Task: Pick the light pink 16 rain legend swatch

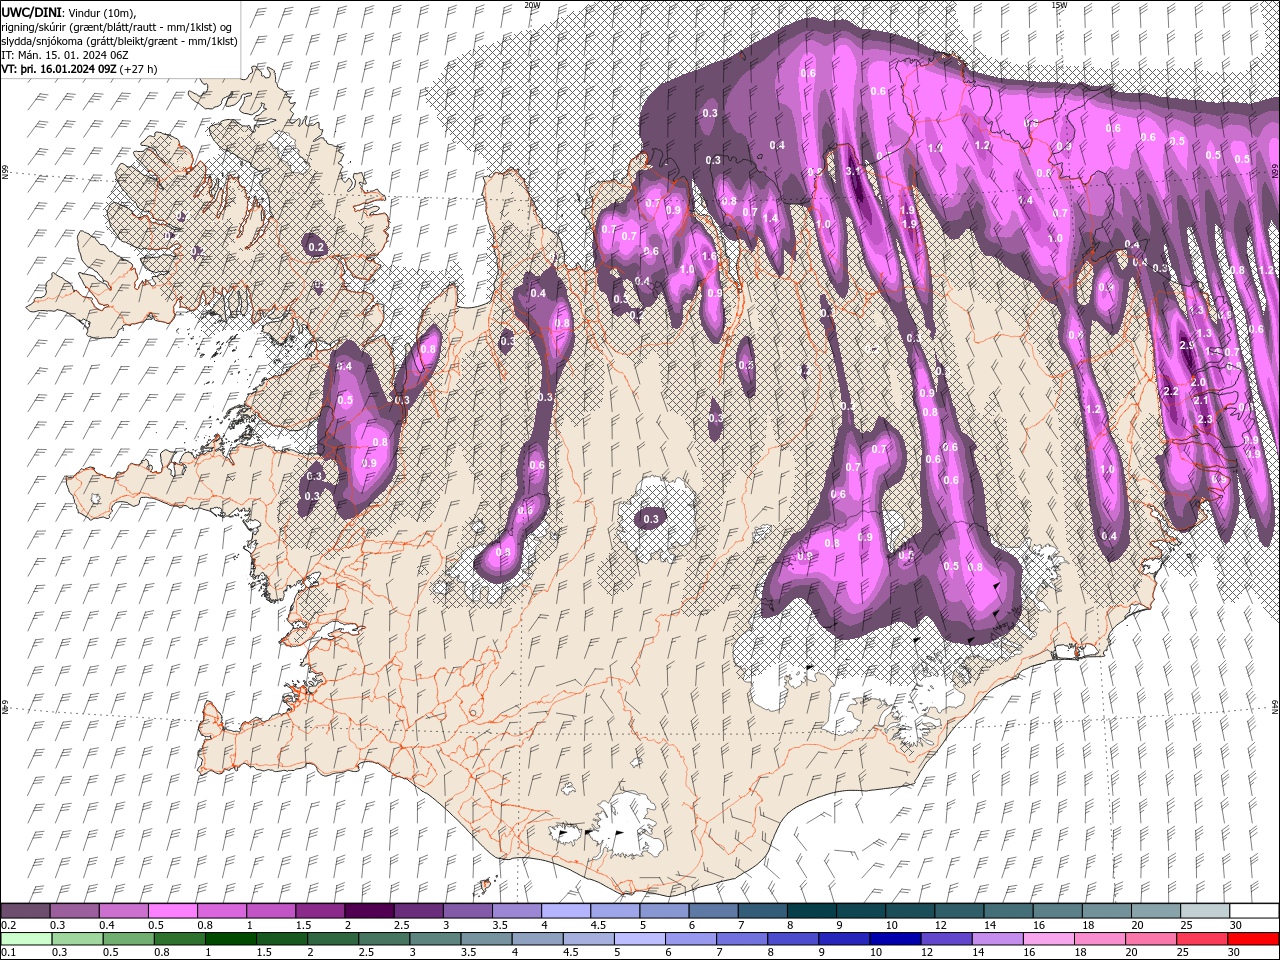Action: [1050, 938]
